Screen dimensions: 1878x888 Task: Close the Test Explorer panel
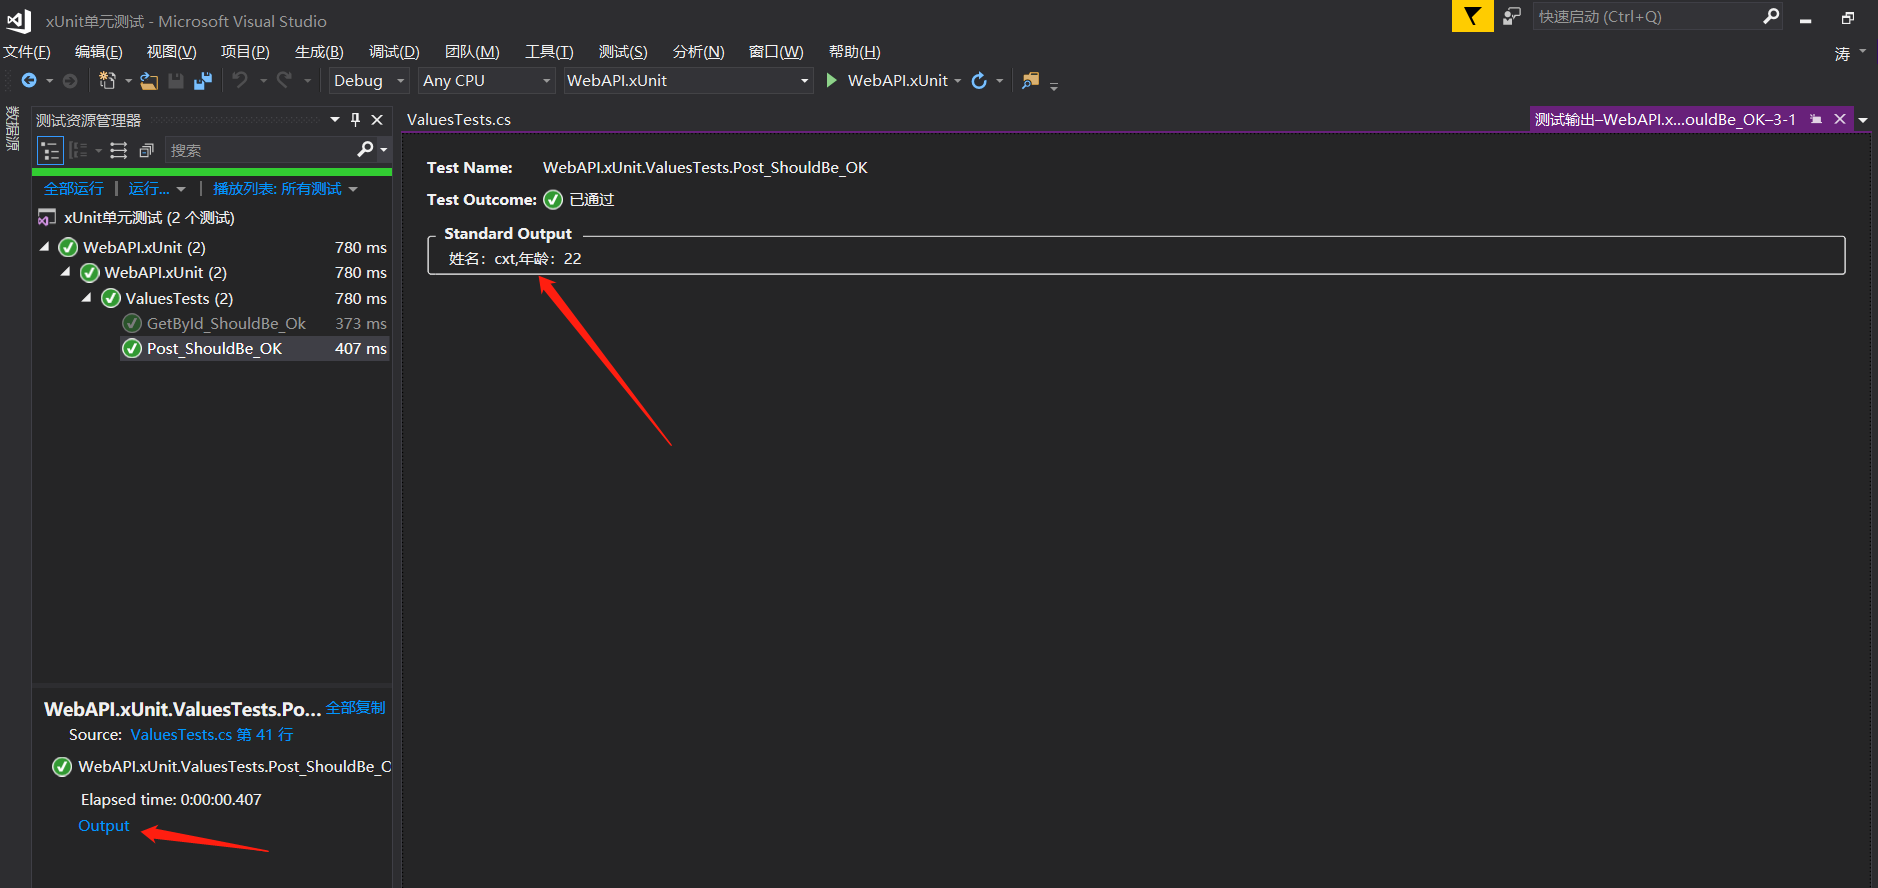[x=377, y=120]
